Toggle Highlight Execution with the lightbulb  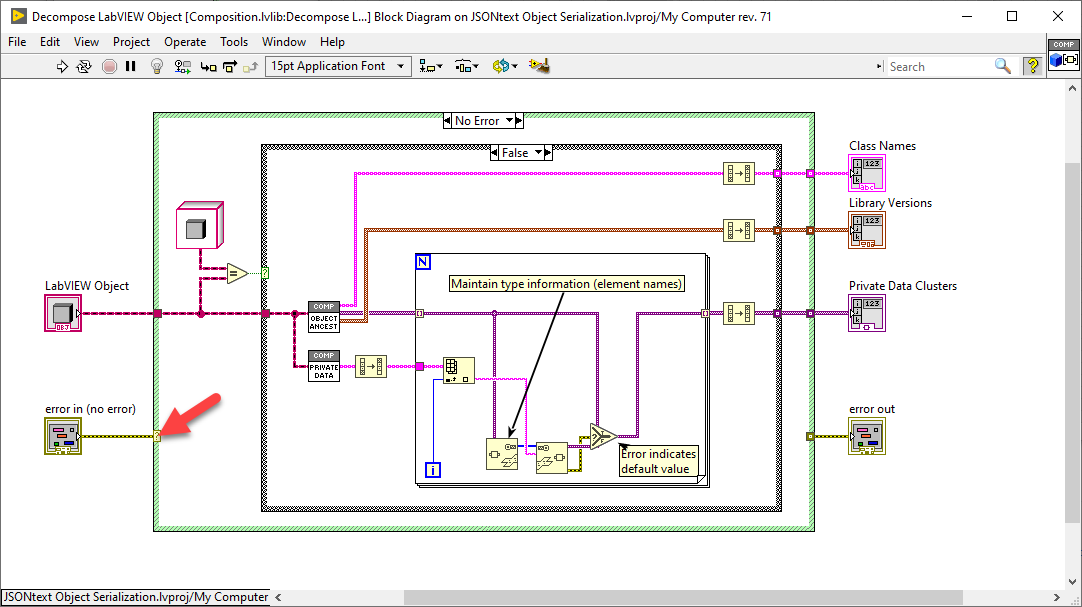pos(156,66)
